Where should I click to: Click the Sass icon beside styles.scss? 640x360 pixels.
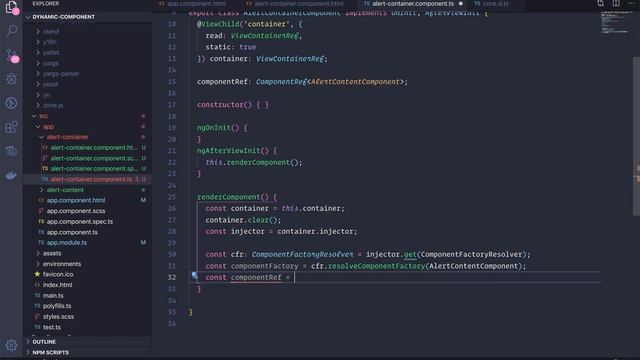(37, 316)
